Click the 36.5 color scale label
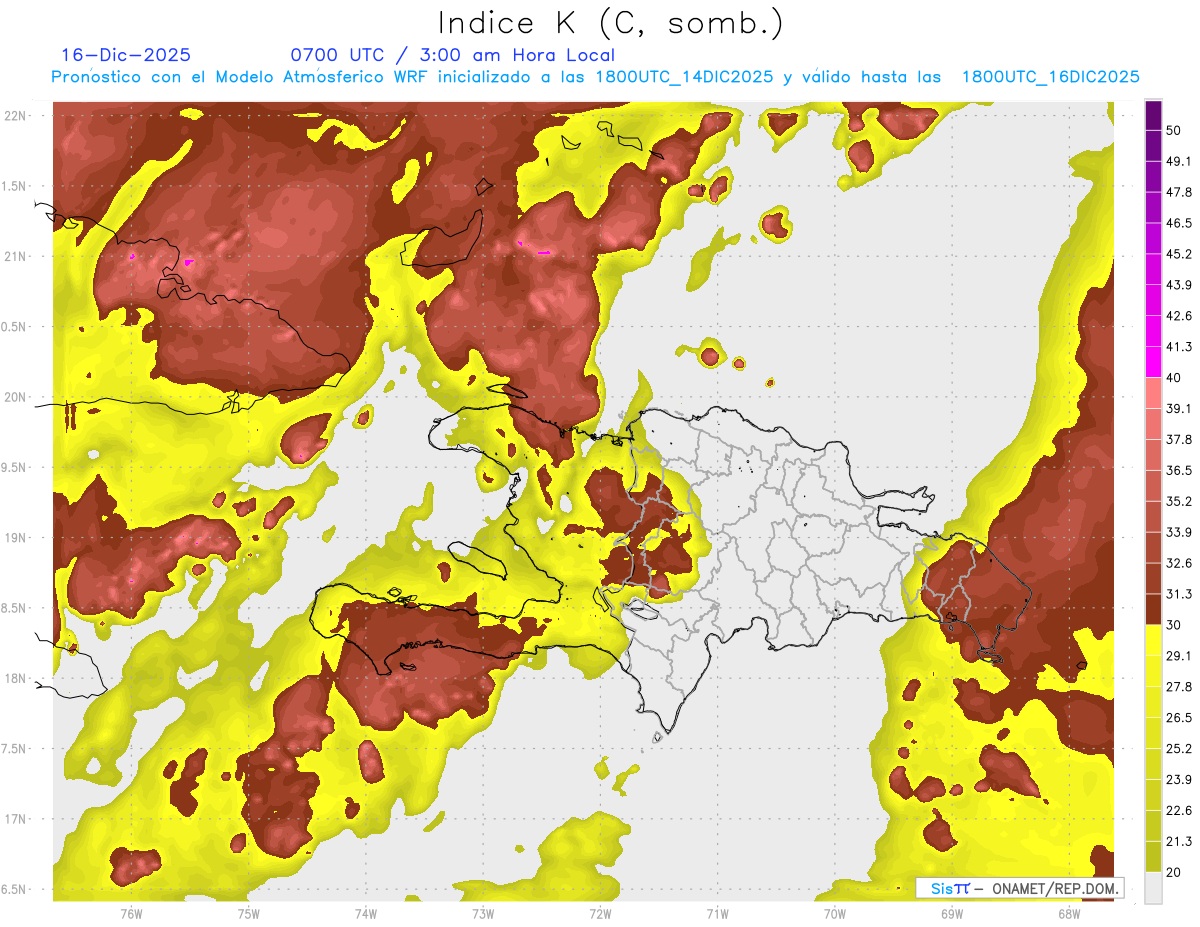This screenshot has height=927, width=1200. point(1179,470)
